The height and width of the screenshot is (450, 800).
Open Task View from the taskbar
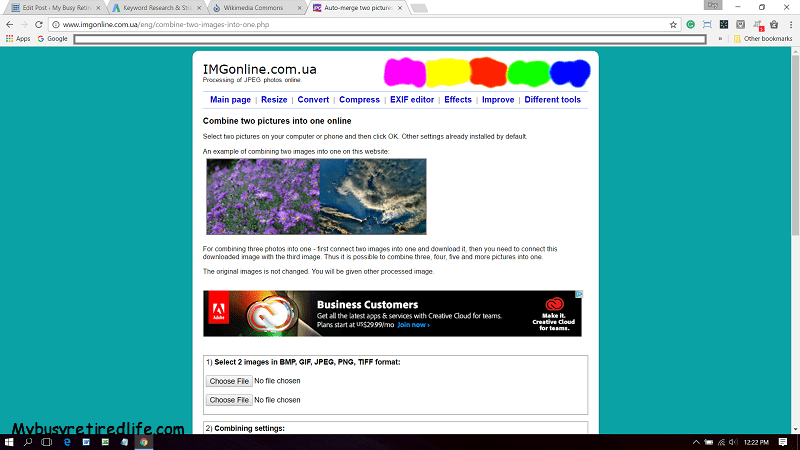tap(48, 441)
